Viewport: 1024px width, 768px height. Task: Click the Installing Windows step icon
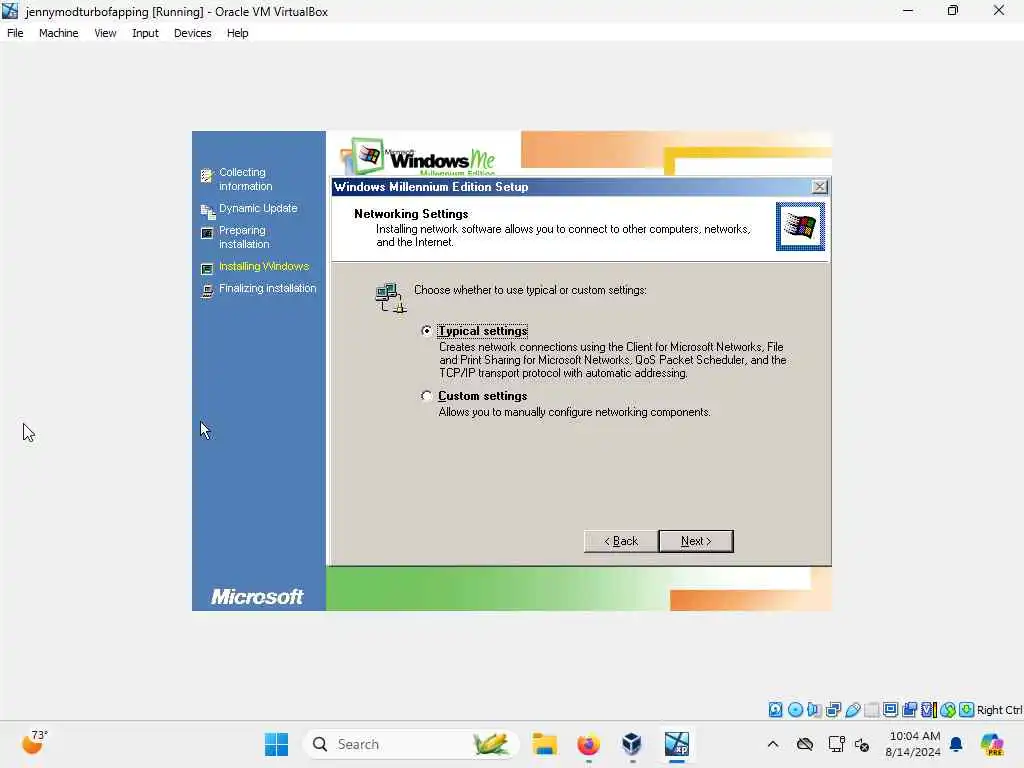[207, 269]
